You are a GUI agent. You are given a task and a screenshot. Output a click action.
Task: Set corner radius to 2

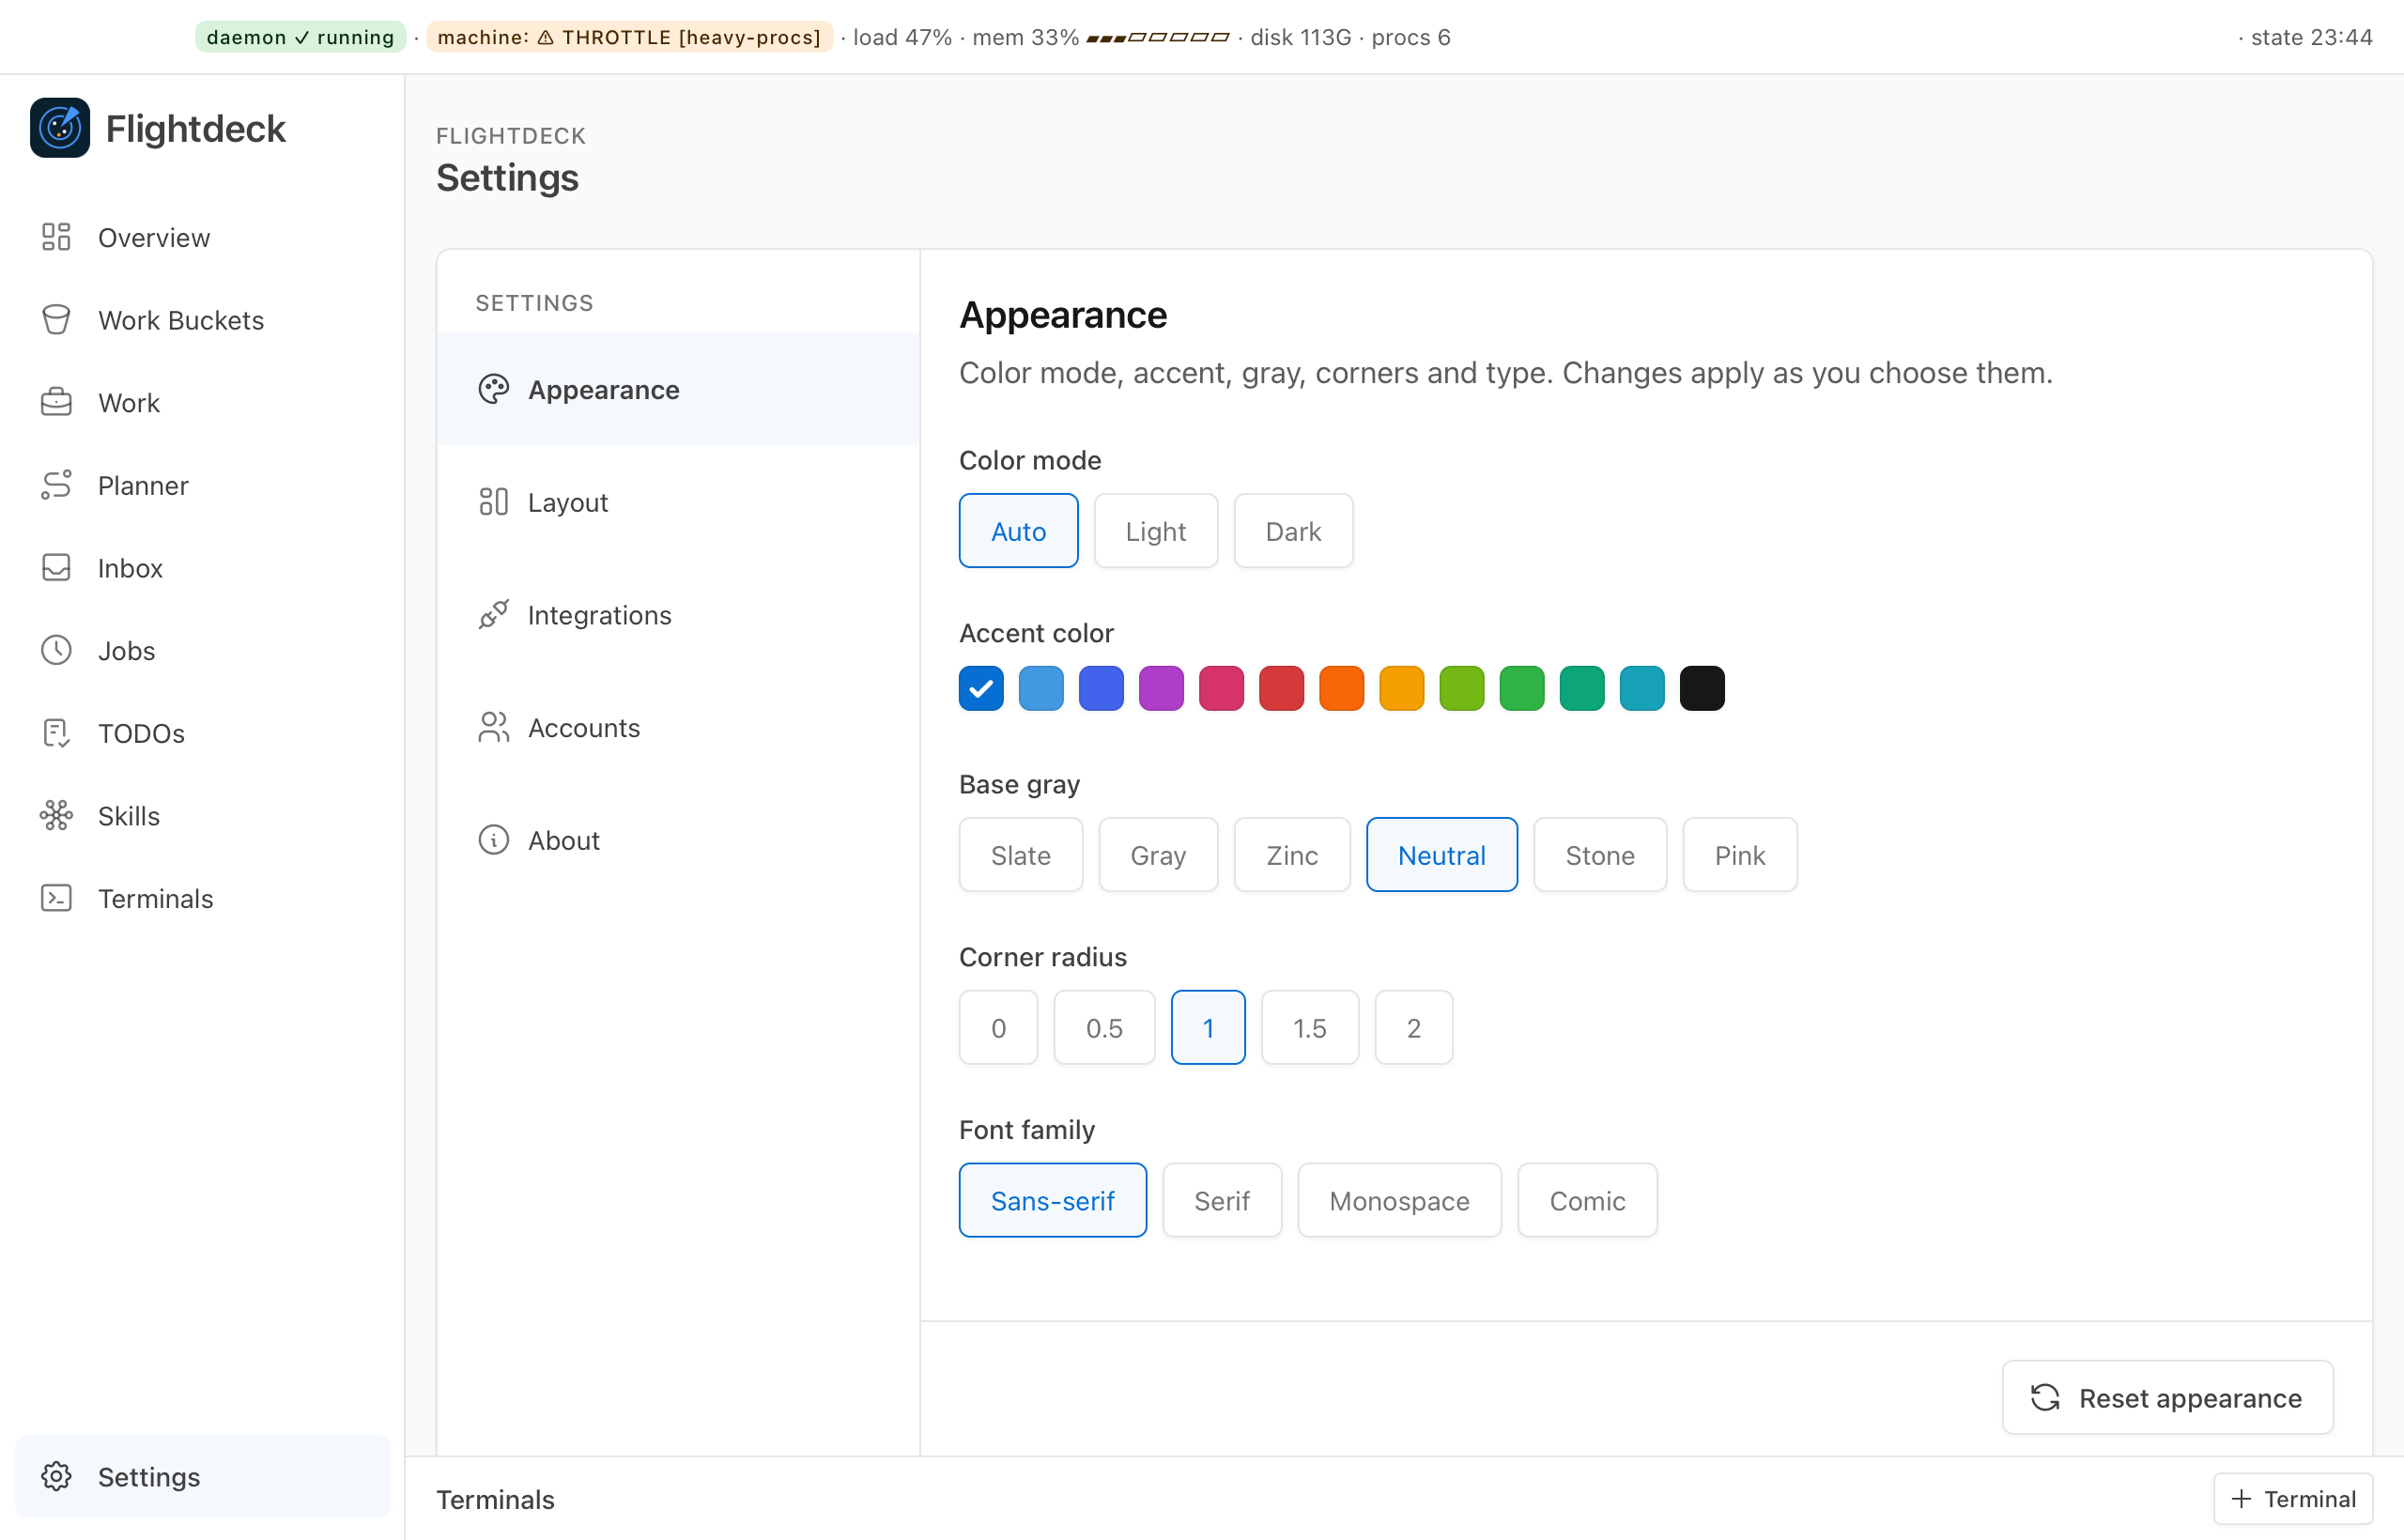tap(1413, 1028)
